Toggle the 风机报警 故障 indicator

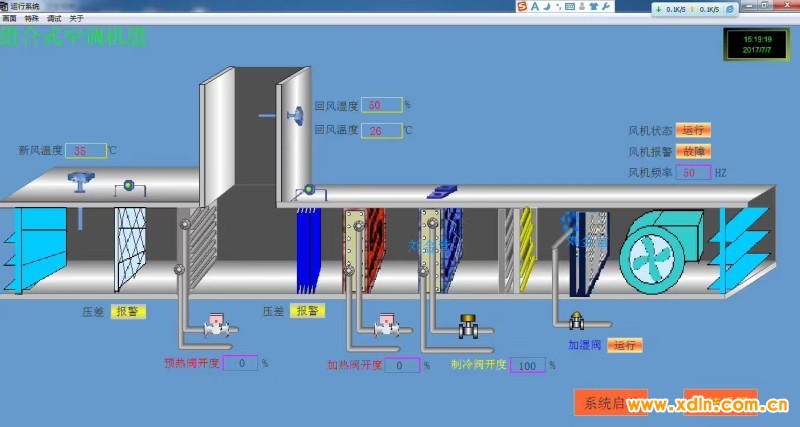[693, 151]
